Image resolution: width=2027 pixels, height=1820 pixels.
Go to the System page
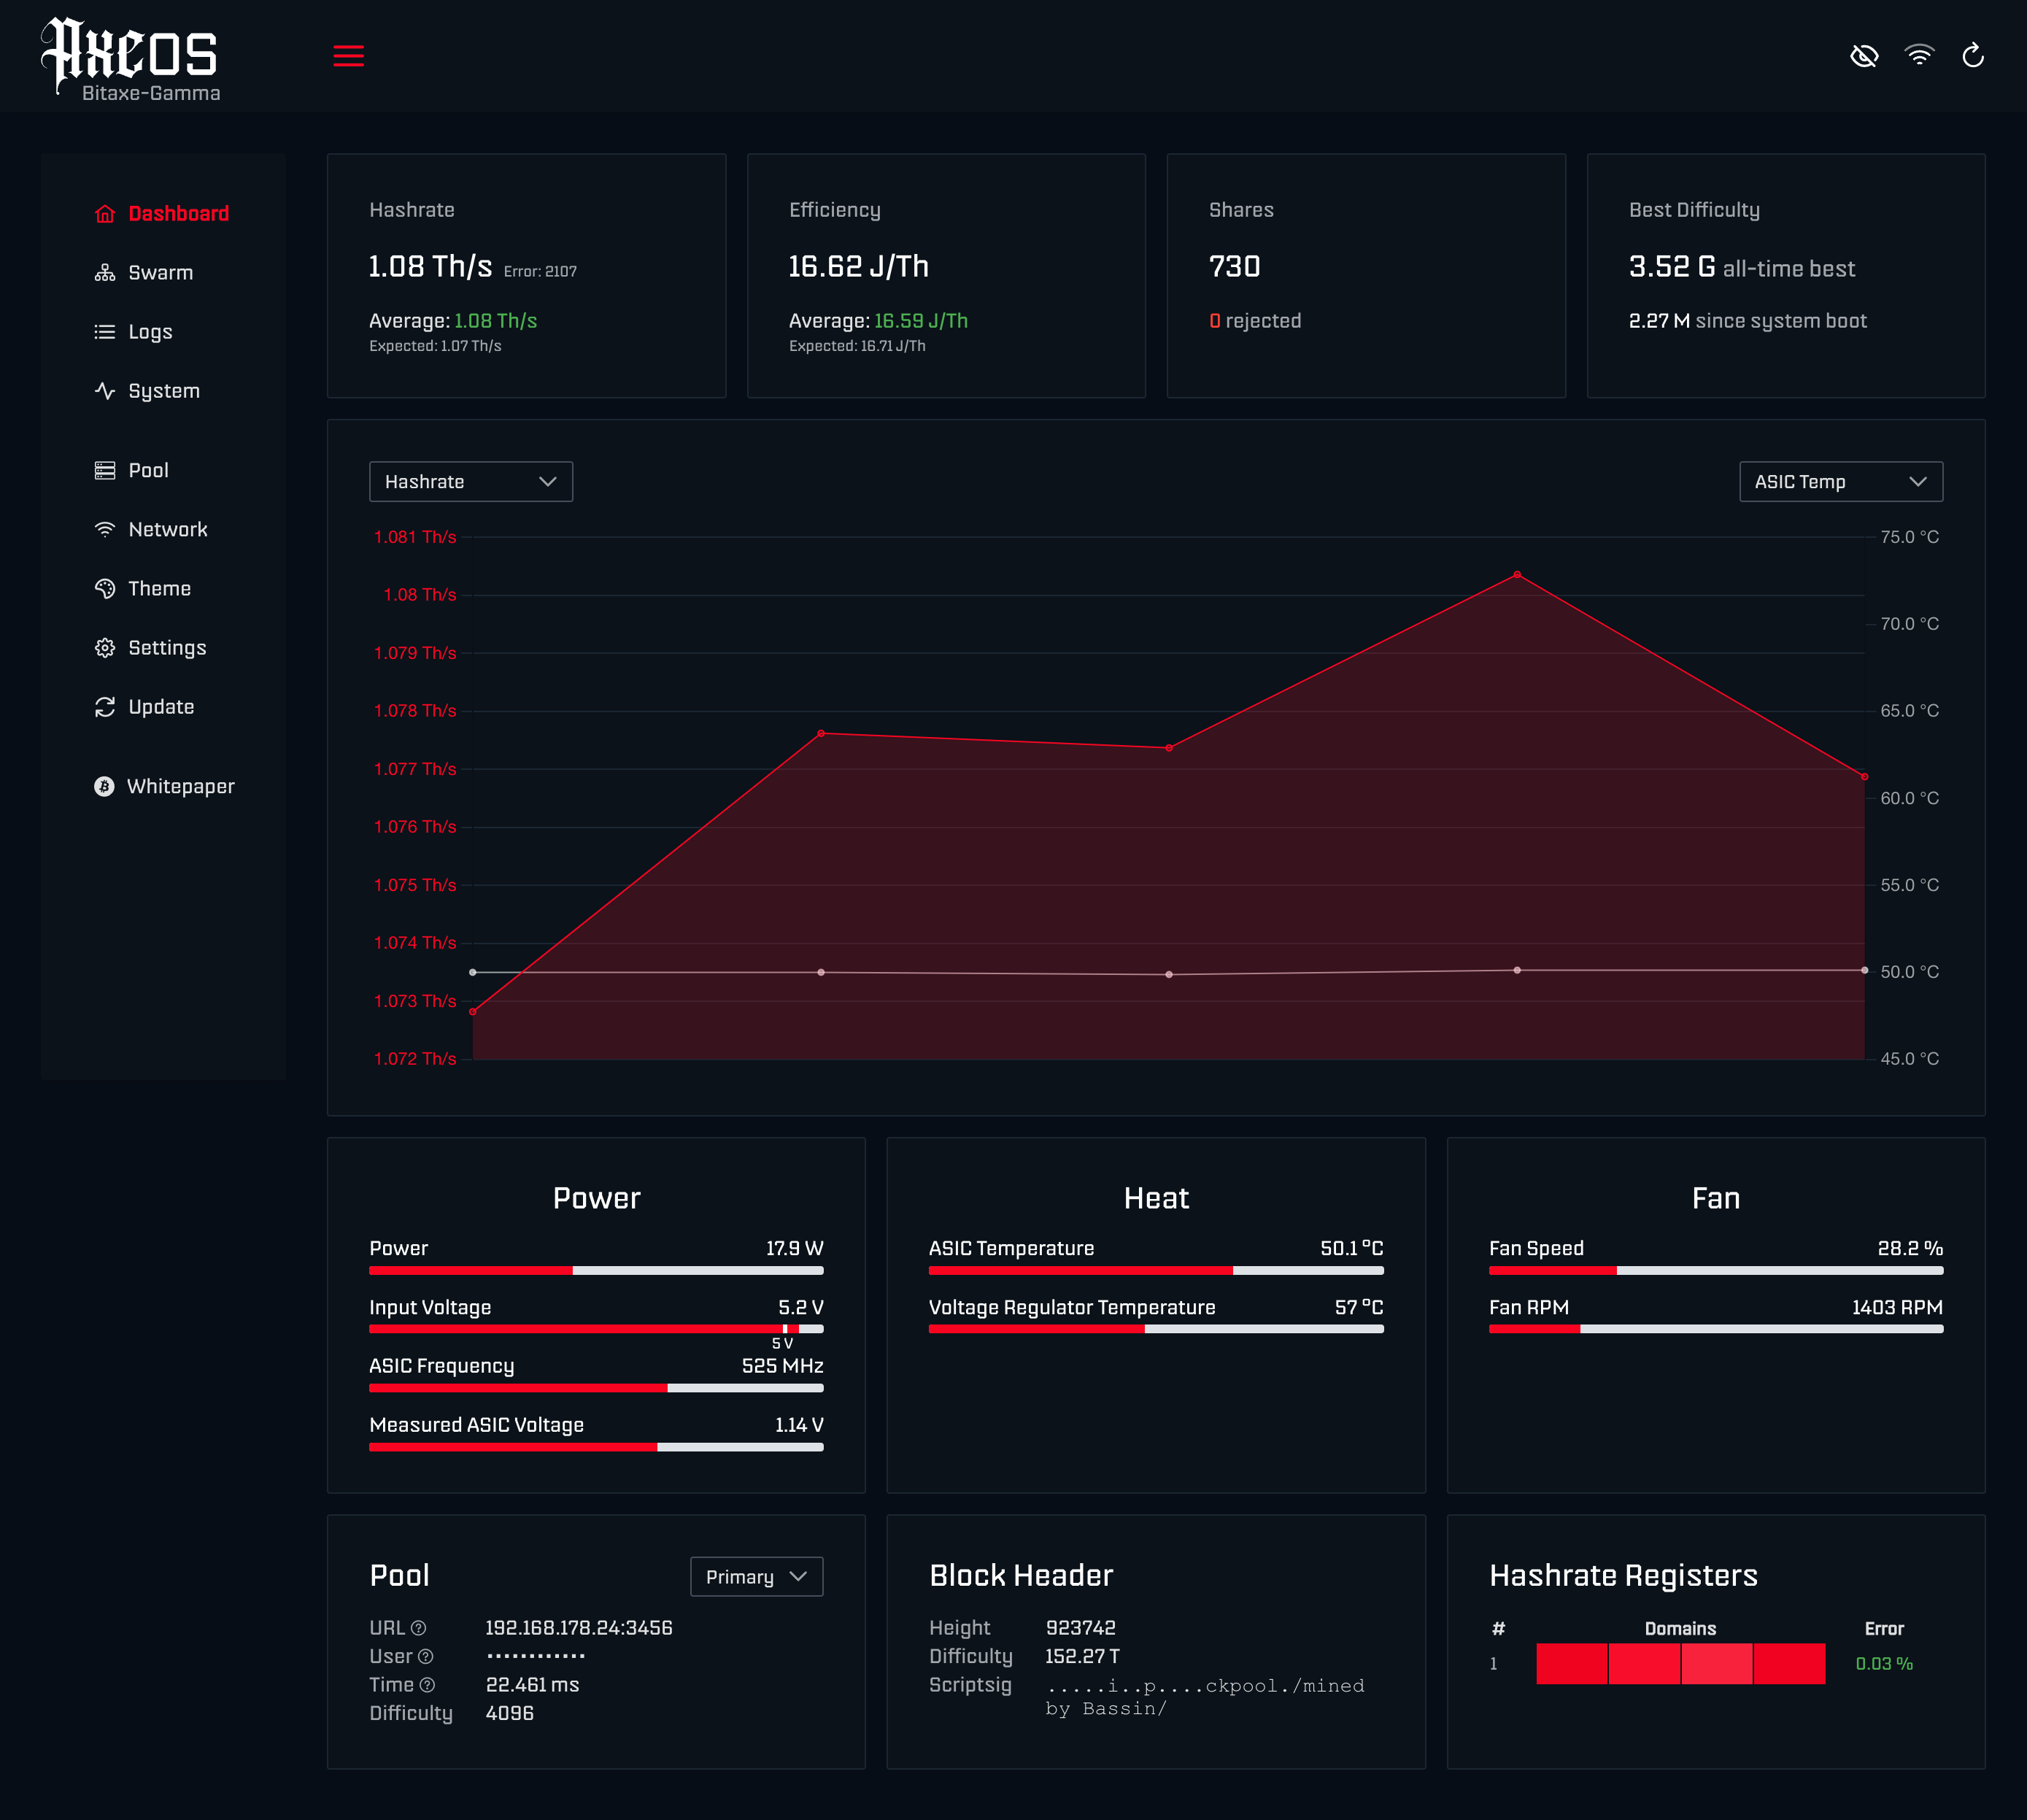click(163, 391)
